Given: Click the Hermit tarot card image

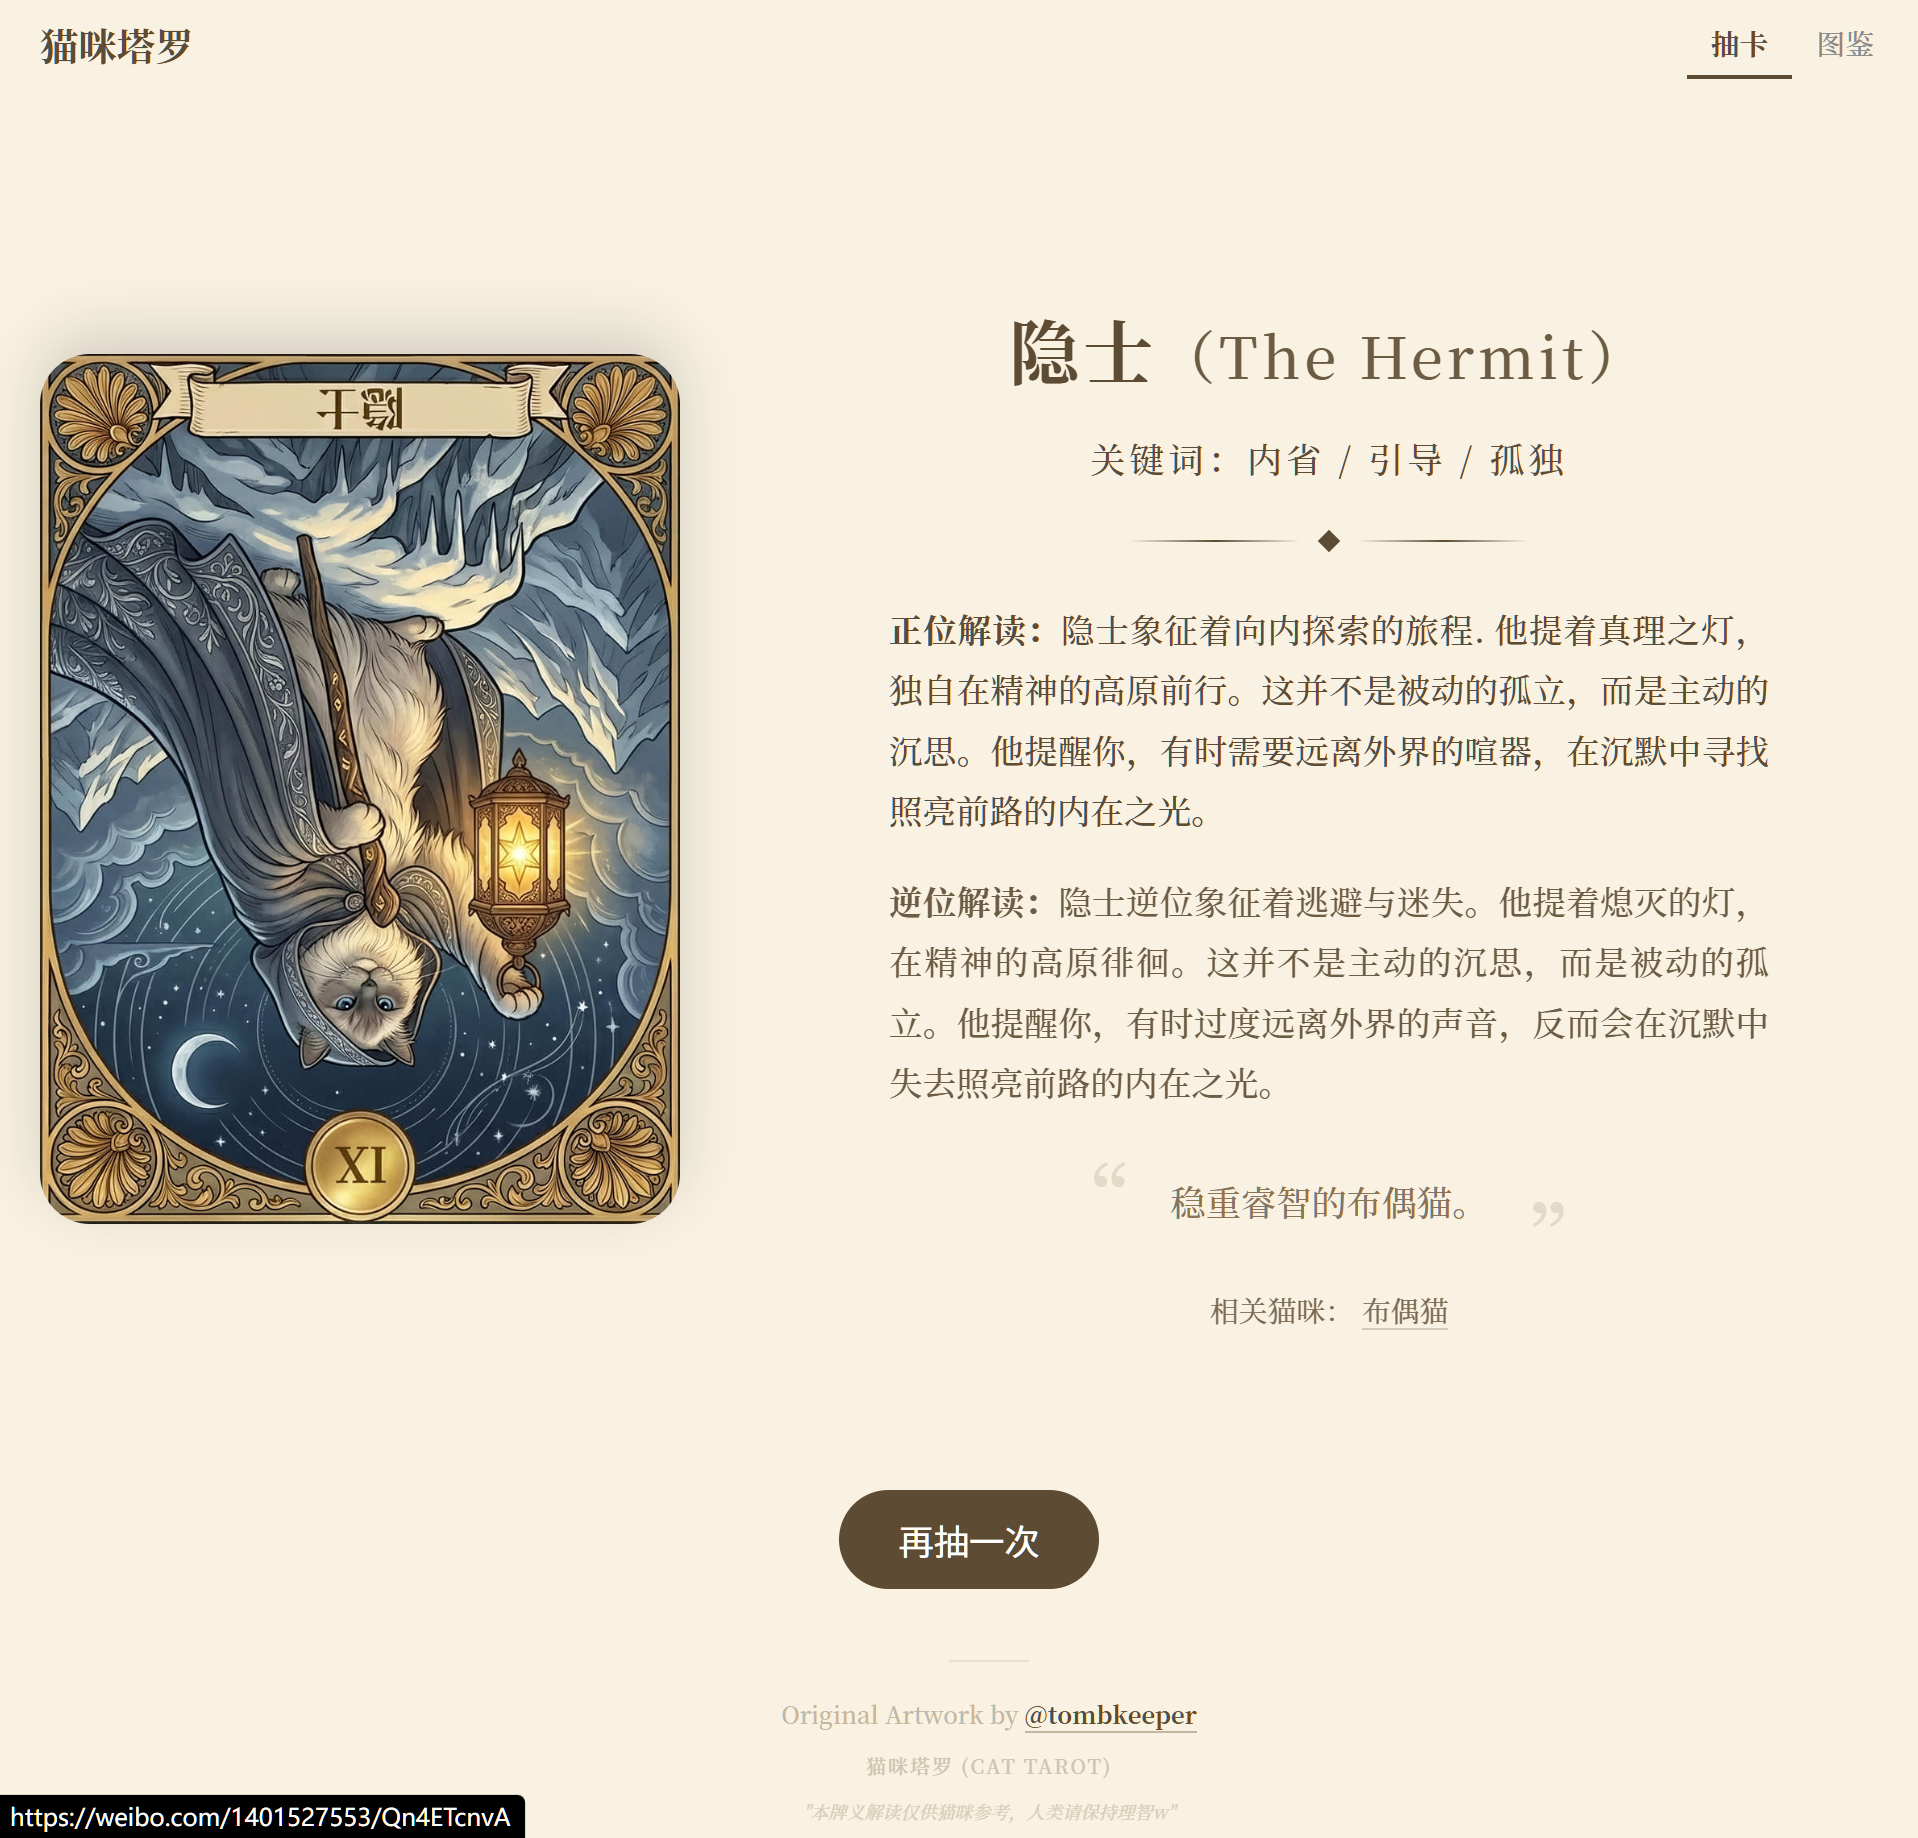Looking at the screenshot, I should (360, 789).
